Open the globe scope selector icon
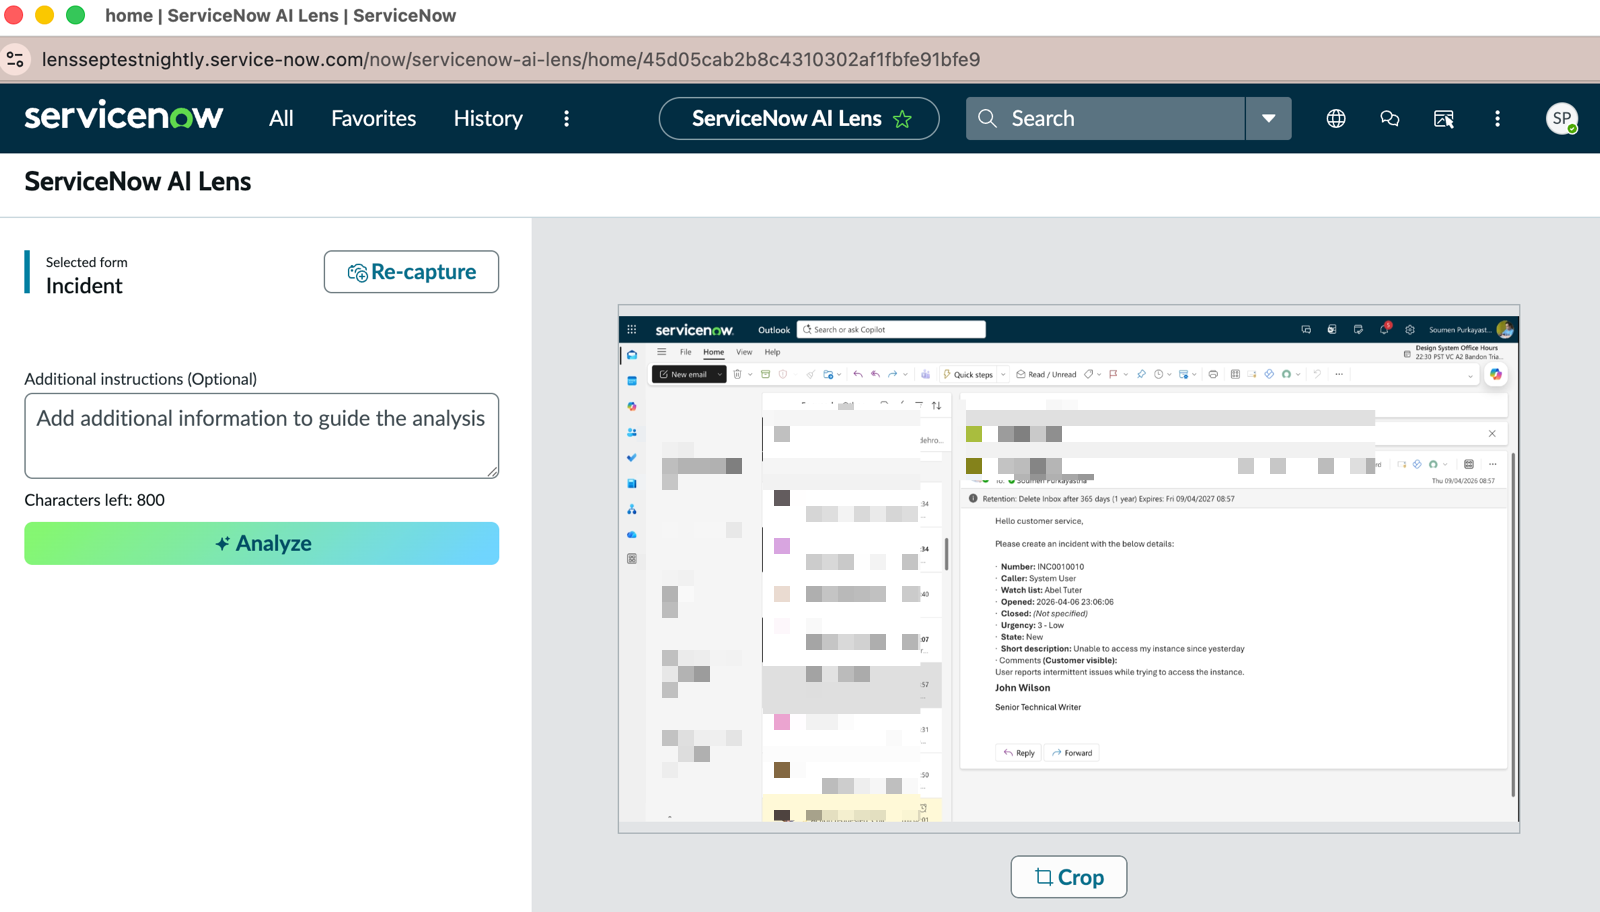Image resolution: width=1600 pixels, height=912 pixels. point(1336,118)
